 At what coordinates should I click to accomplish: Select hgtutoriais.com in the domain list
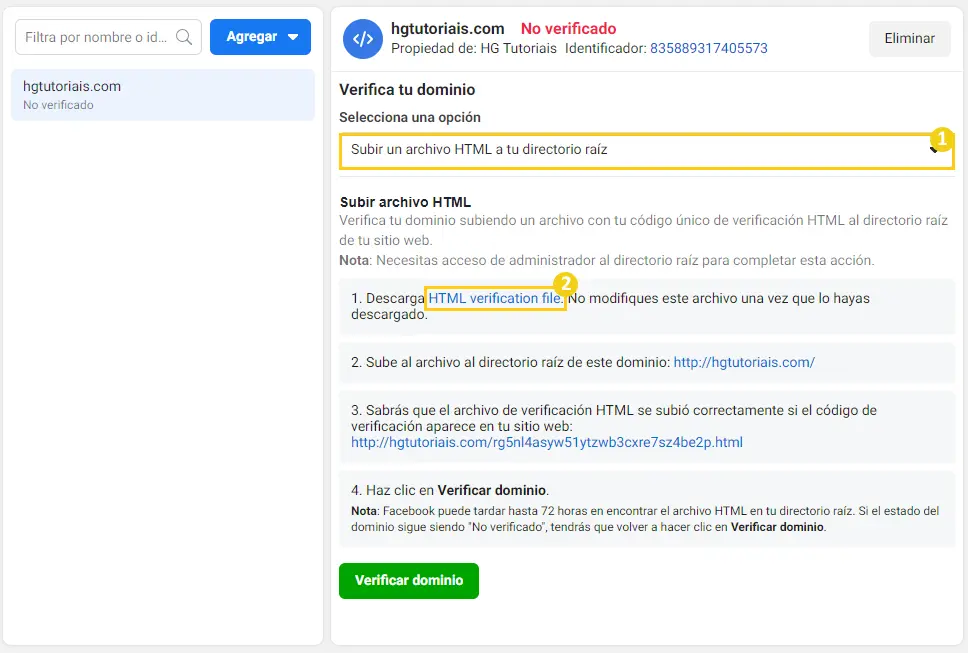163,94
